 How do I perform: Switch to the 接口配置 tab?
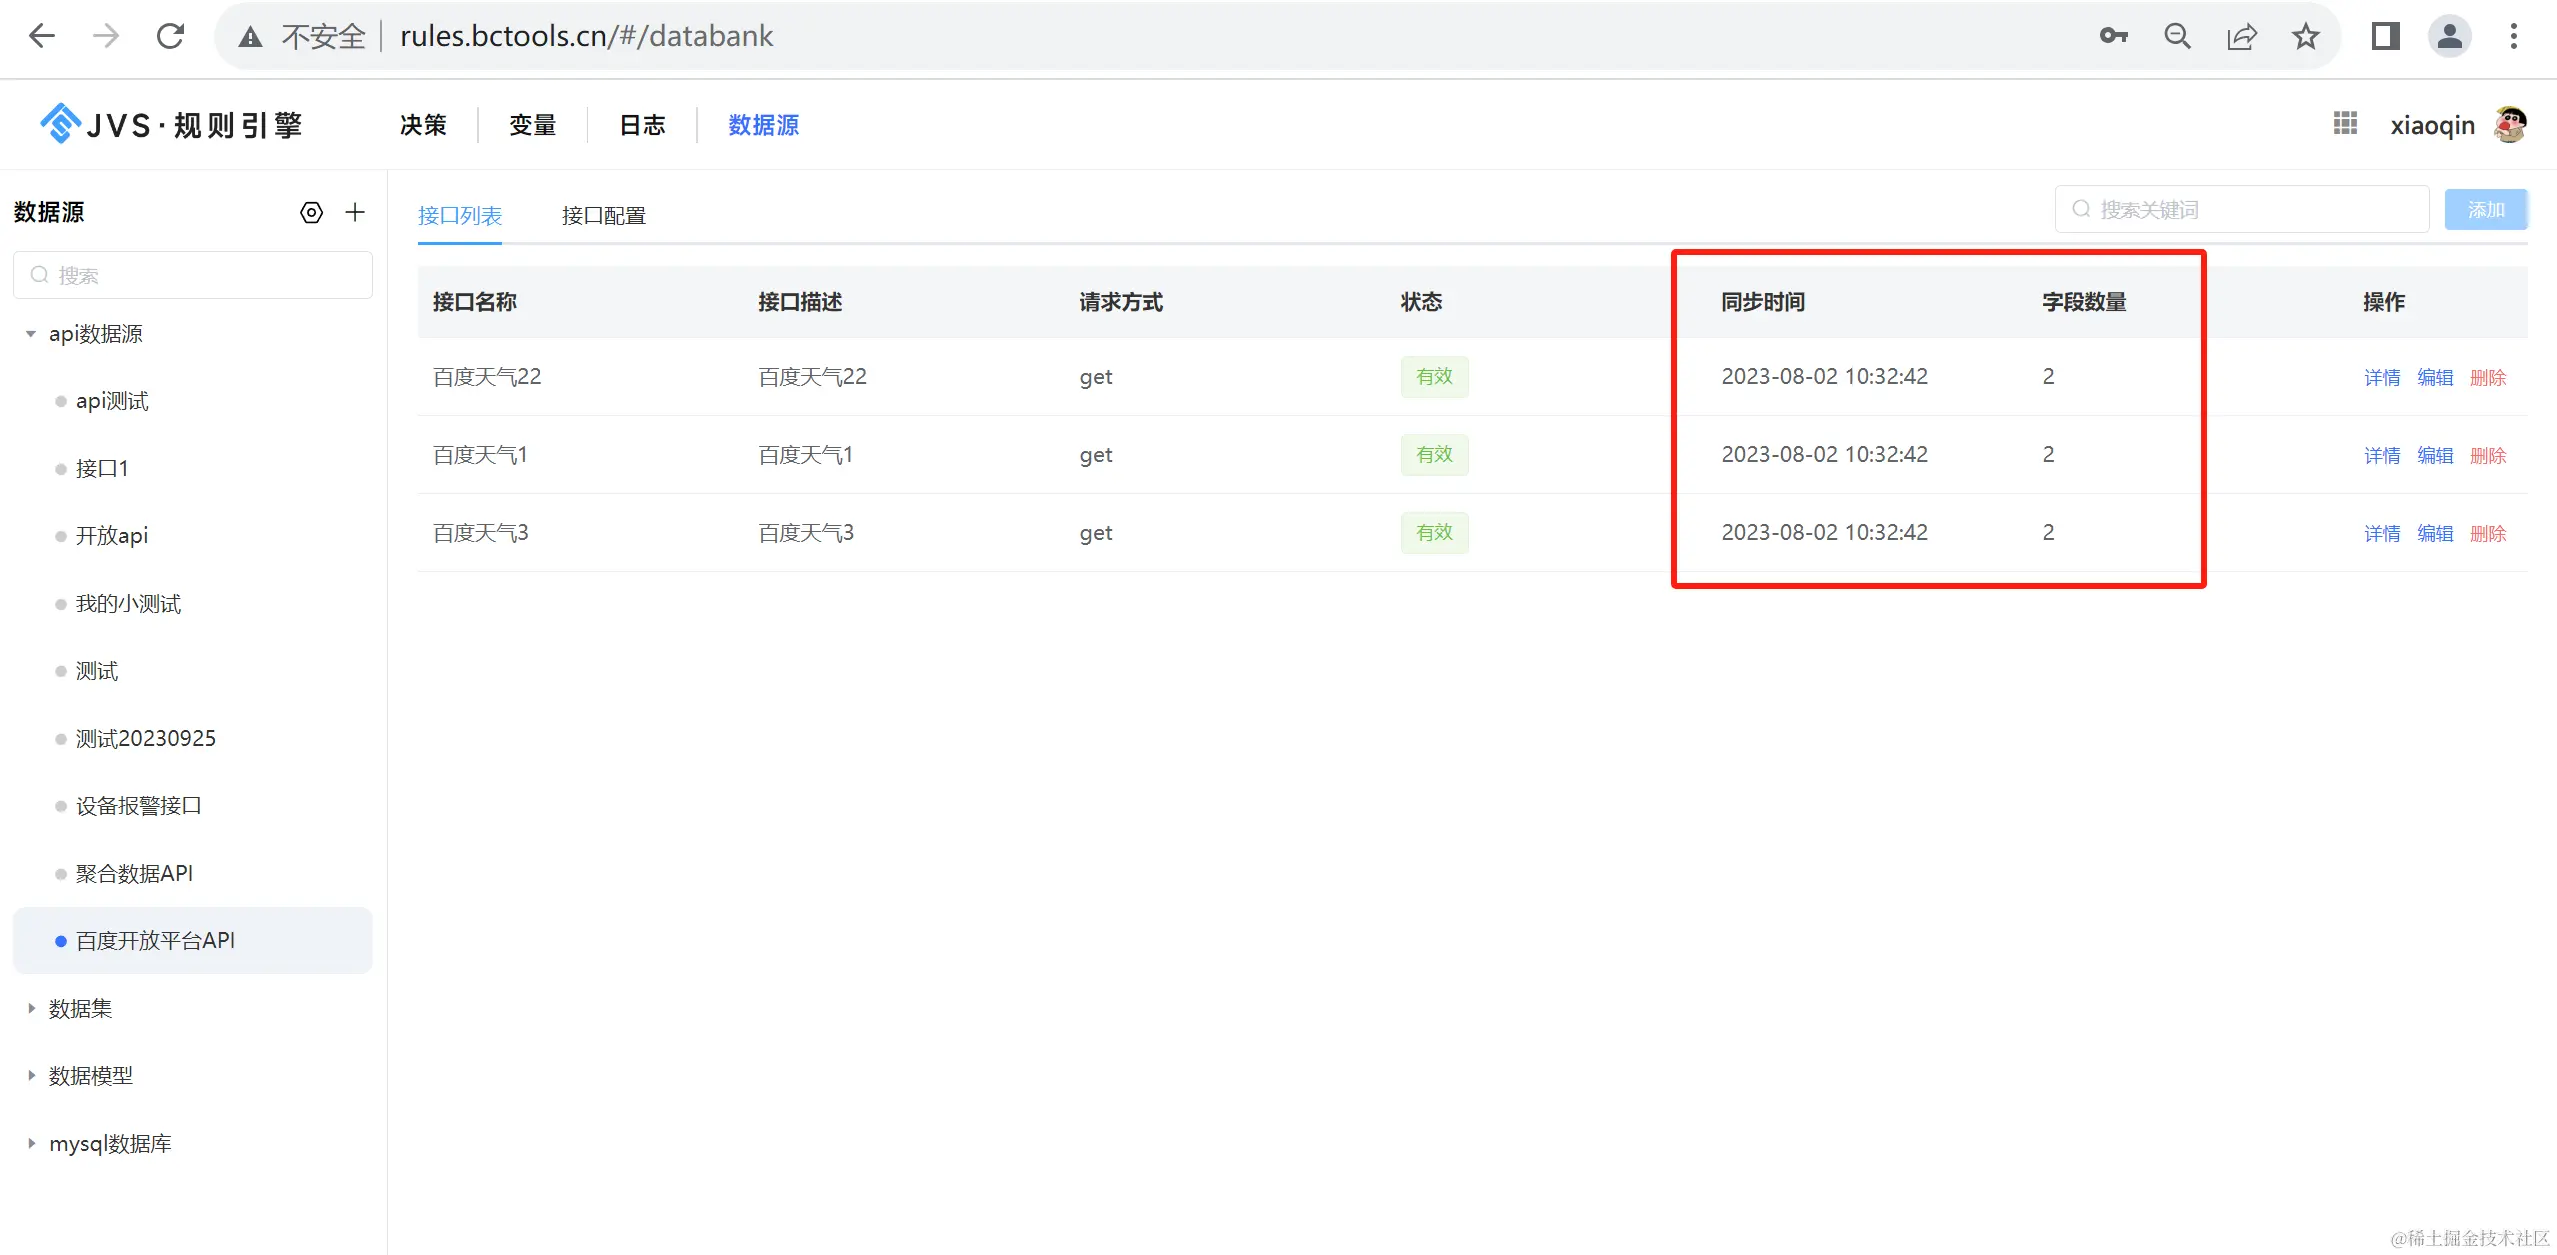click(x=603, y=215)
